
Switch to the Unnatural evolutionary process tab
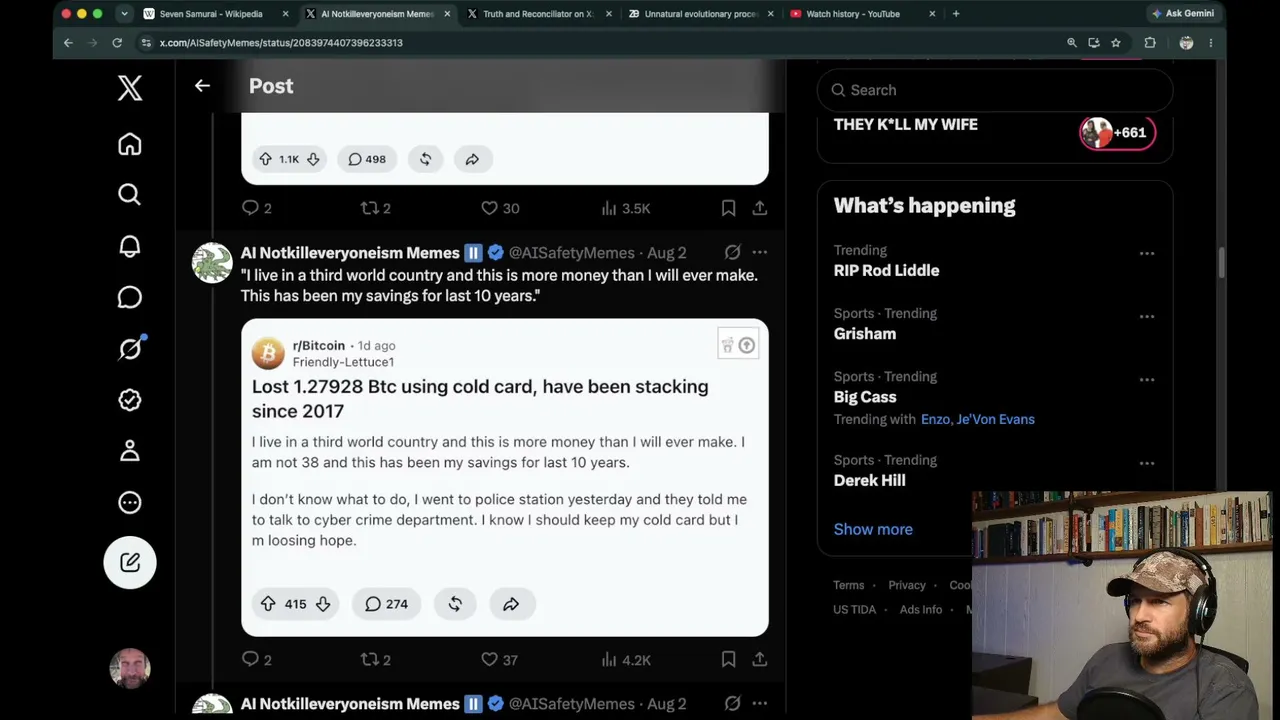click(699, 14)
